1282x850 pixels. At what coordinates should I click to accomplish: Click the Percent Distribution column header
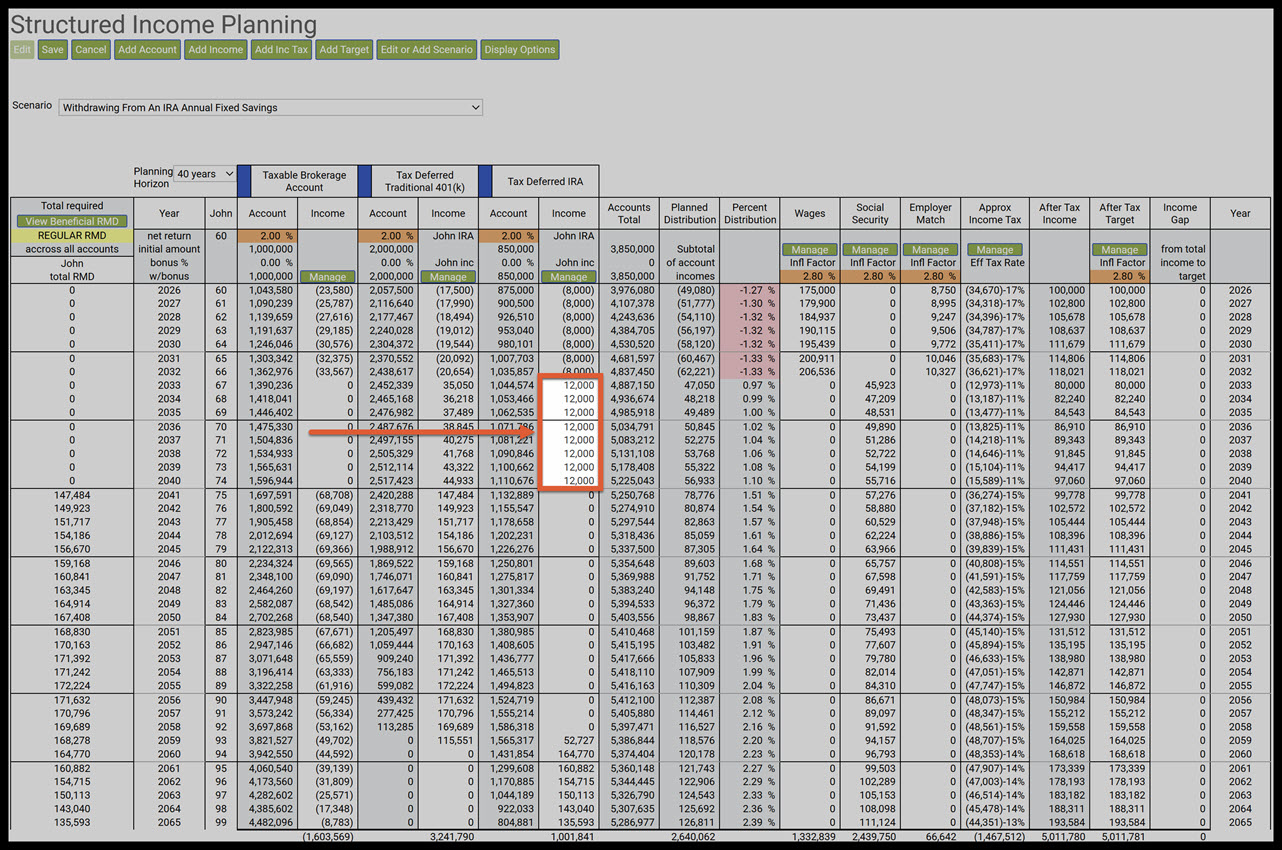(750, 213)
